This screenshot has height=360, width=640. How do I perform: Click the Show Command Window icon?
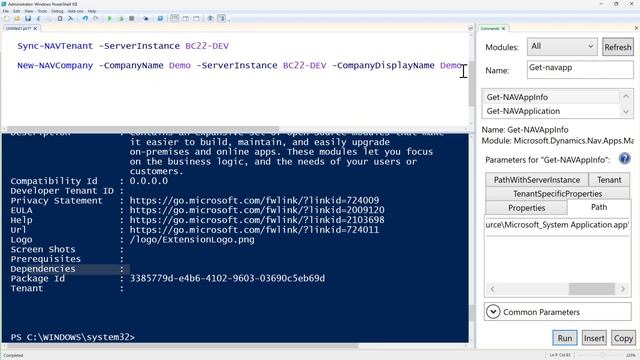tap(211, 19)
